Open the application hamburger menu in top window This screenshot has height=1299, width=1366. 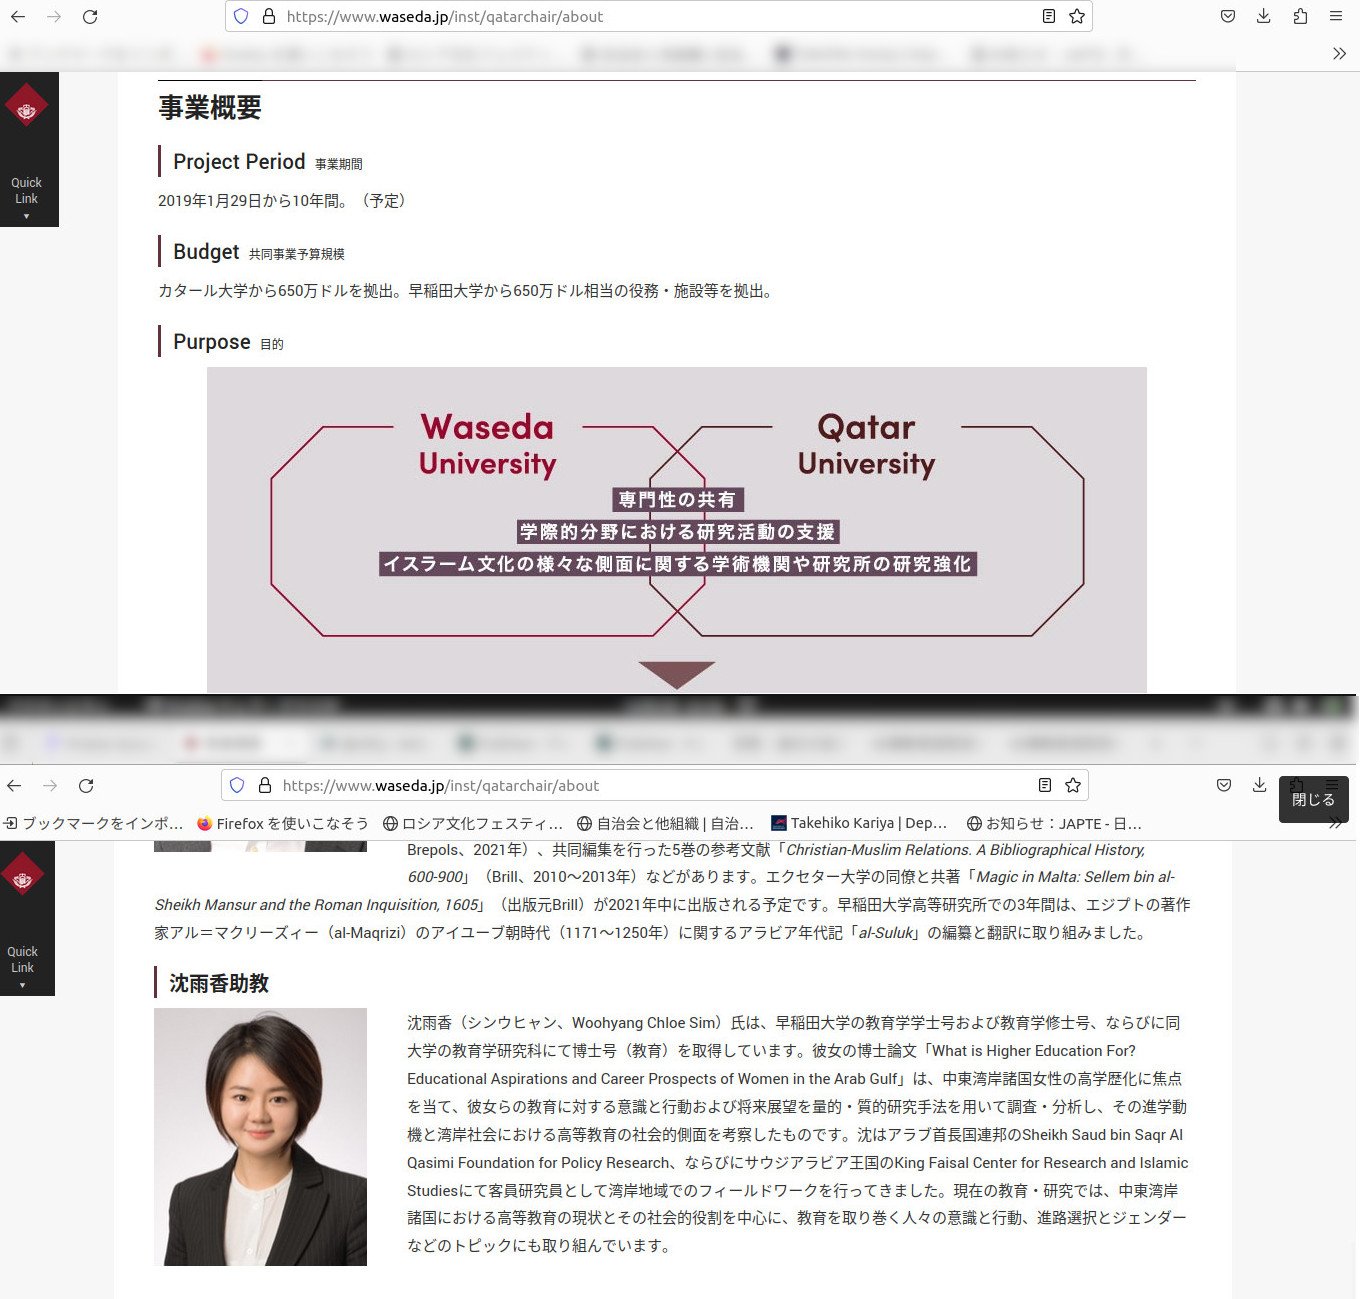1336,16
